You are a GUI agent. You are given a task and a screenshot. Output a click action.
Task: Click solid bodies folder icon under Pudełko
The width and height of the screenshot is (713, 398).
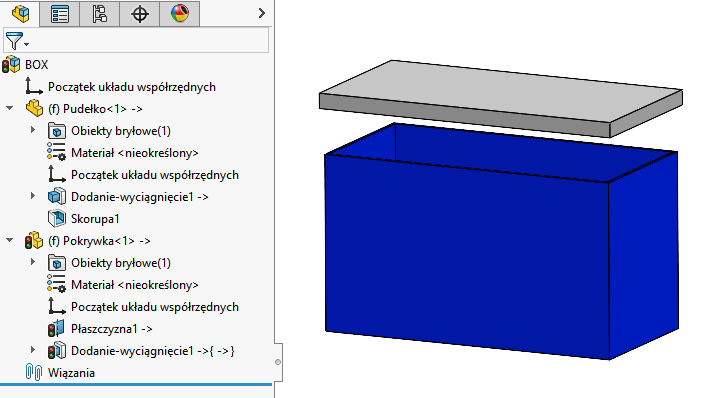(57, 131)
